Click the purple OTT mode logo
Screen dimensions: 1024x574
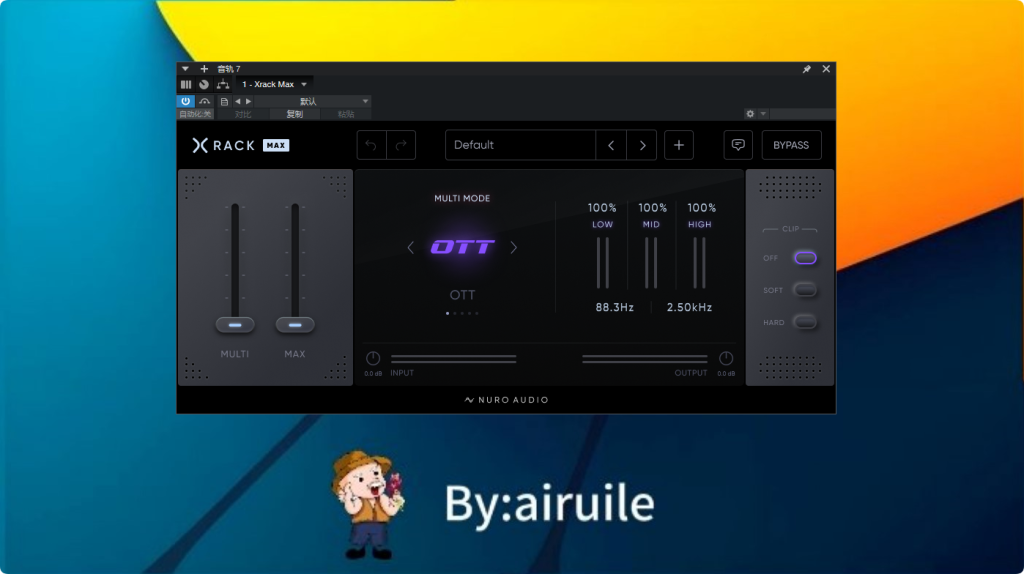[x=462, y=247]
